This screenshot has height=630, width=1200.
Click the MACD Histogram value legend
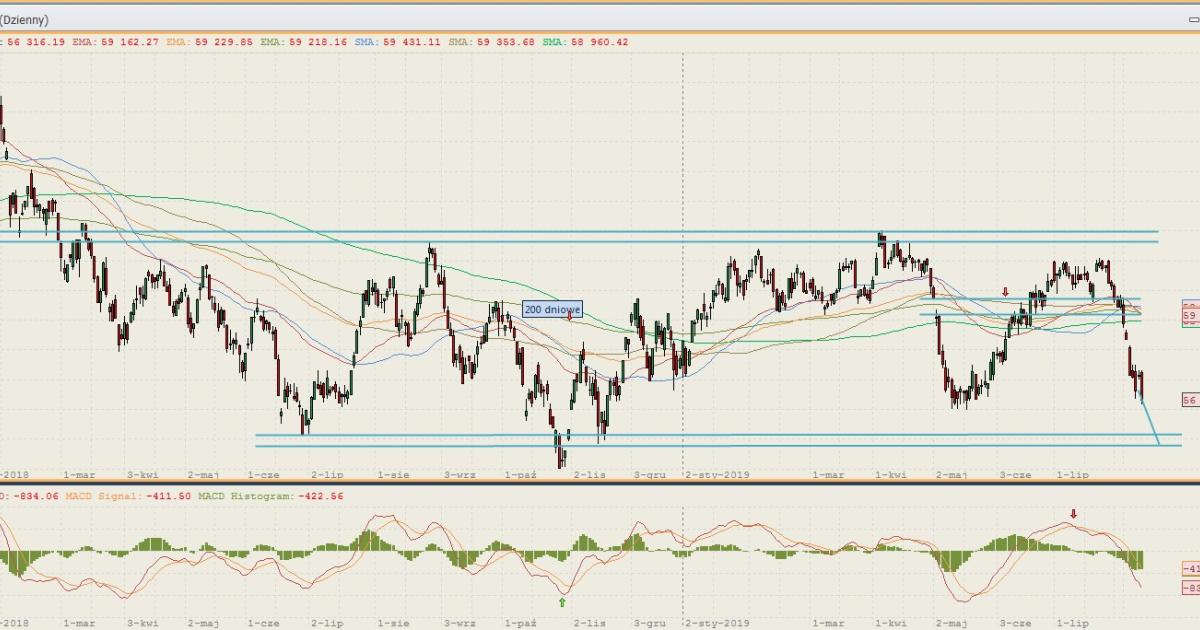[x=270, y=496]
